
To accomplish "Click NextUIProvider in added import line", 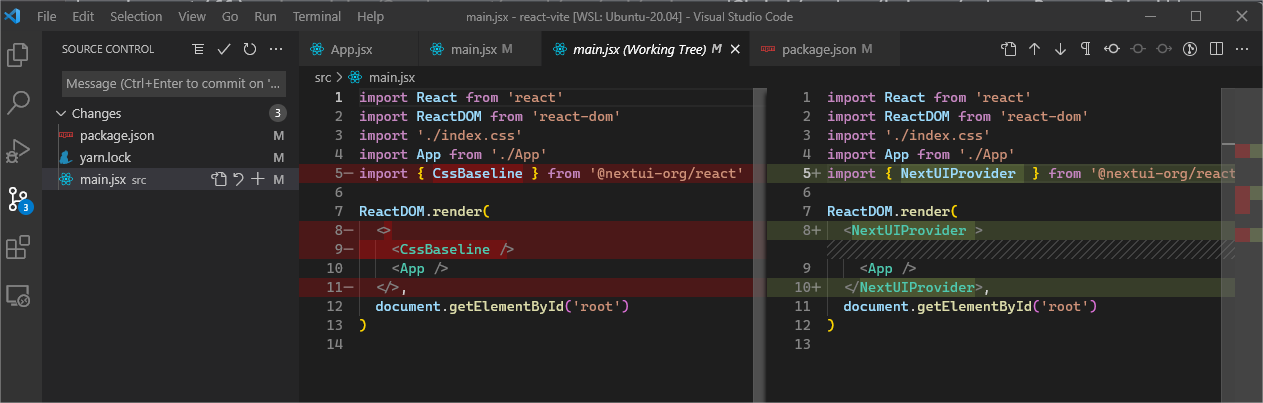I will 958,174.
